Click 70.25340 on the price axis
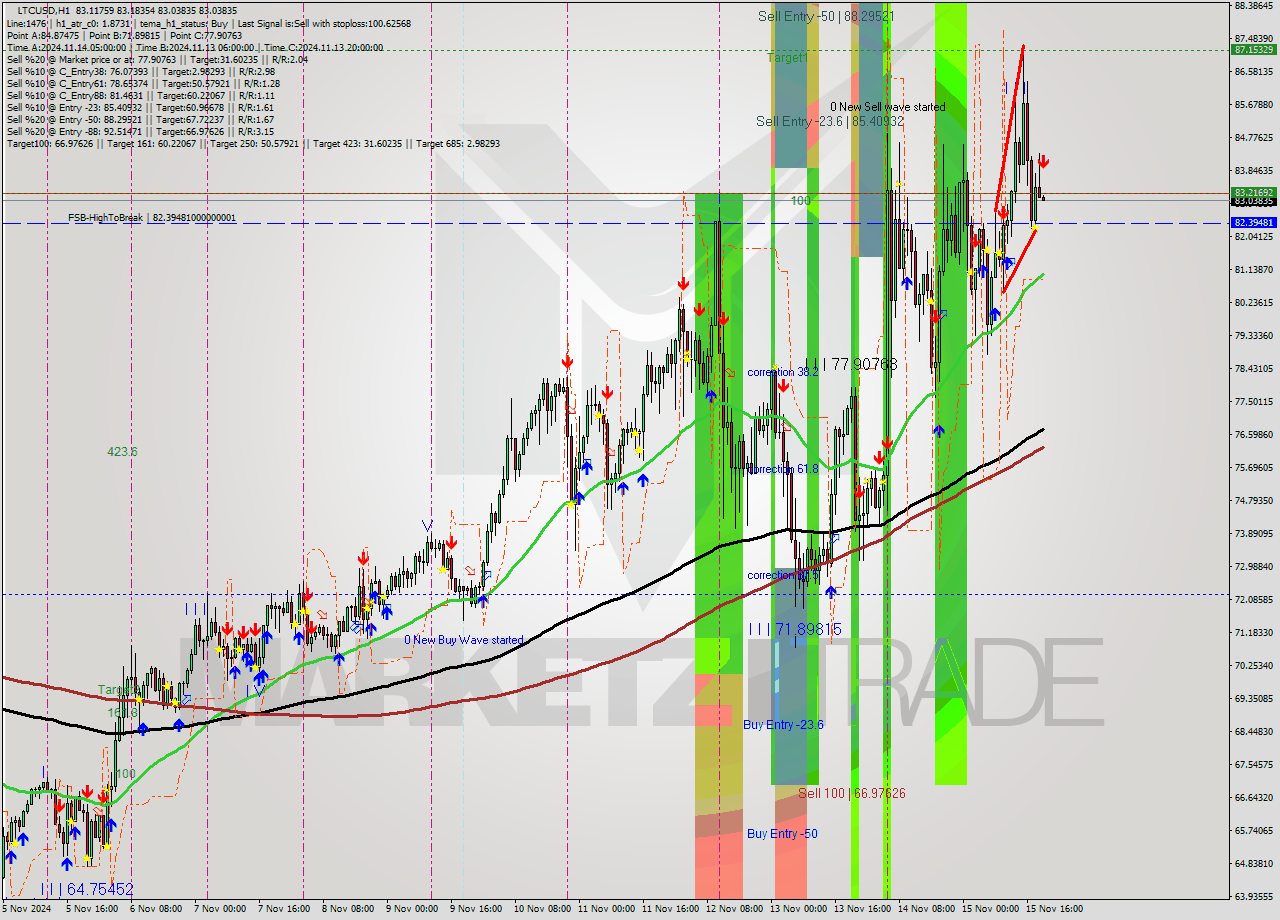Viewport: 1280px width, 920px height. point(1253,666)
